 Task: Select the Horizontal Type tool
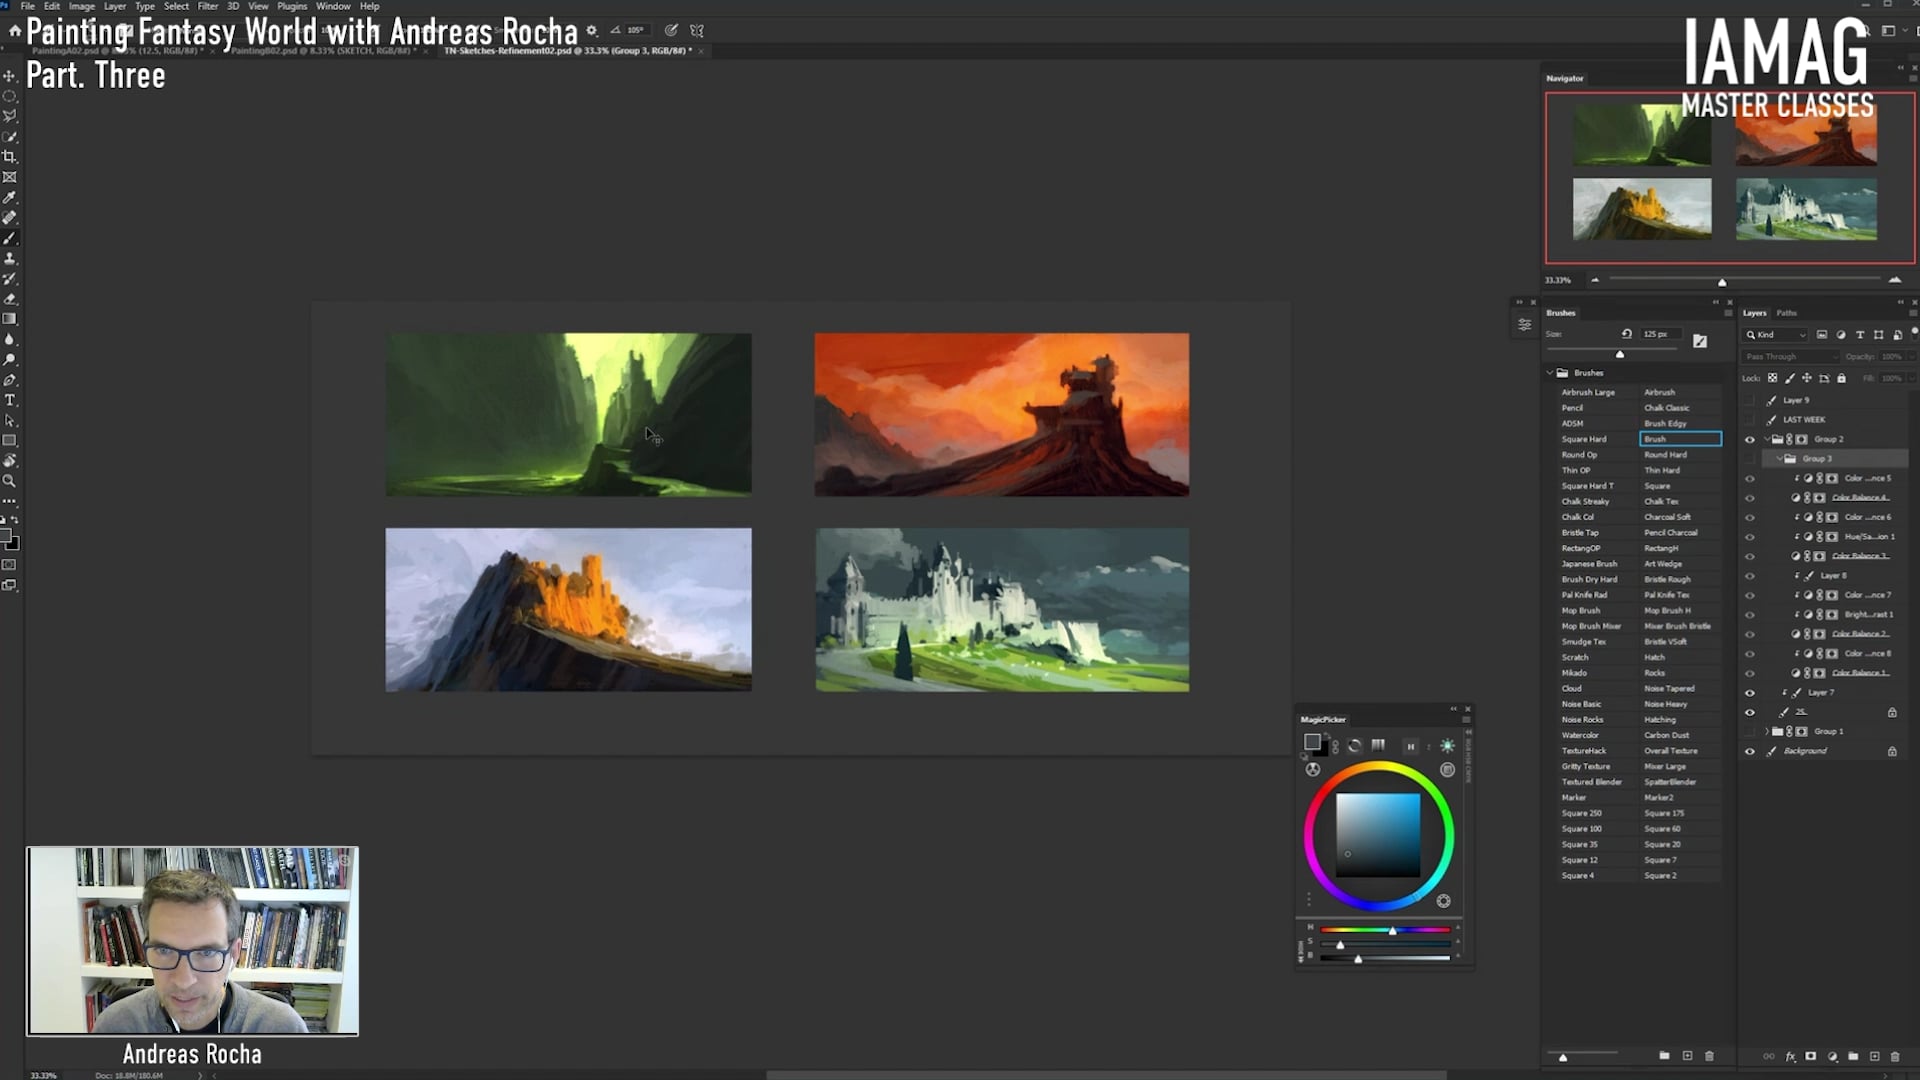click(10, 400)
